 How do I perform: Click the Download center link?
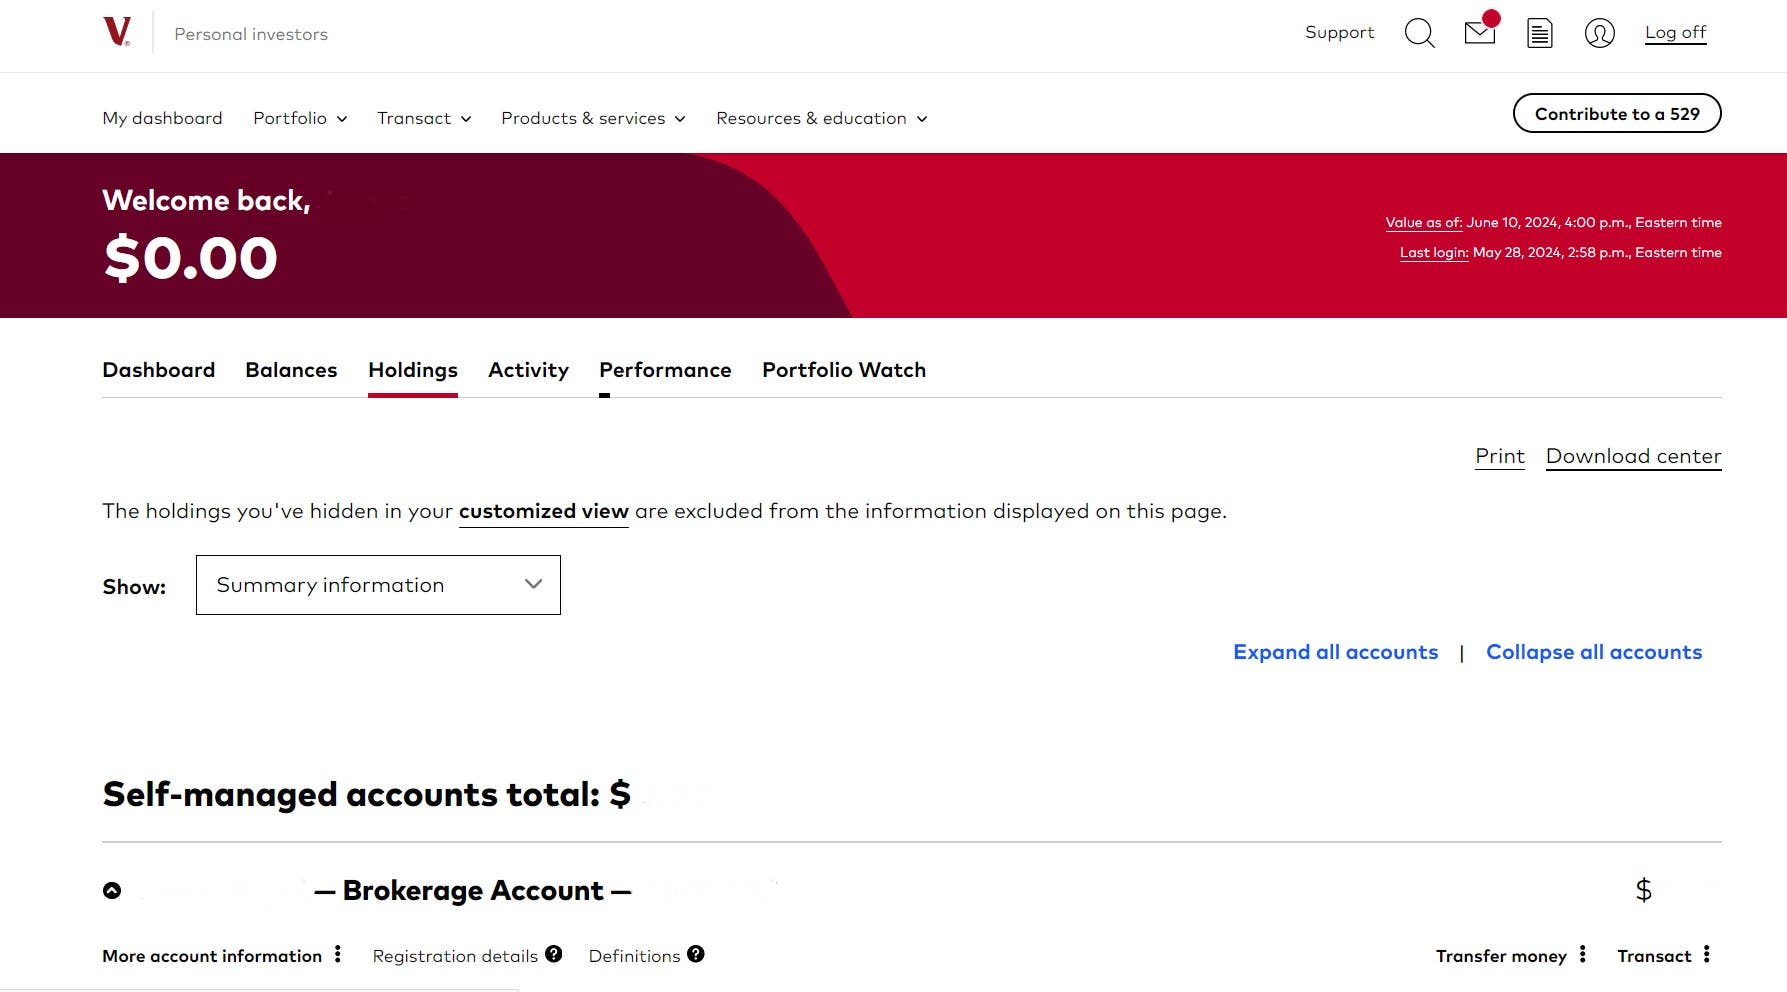(x=1633, y=456)
